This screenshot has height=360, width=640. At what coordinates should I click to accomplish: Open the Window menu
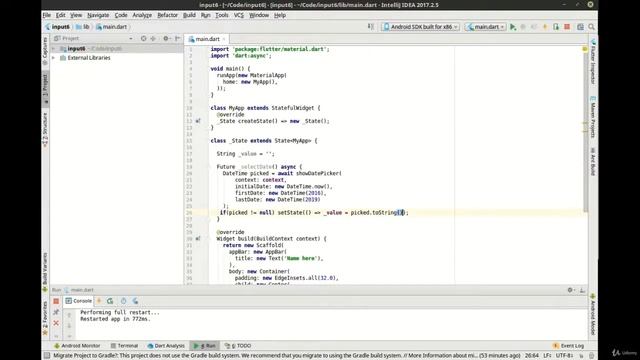259,15
